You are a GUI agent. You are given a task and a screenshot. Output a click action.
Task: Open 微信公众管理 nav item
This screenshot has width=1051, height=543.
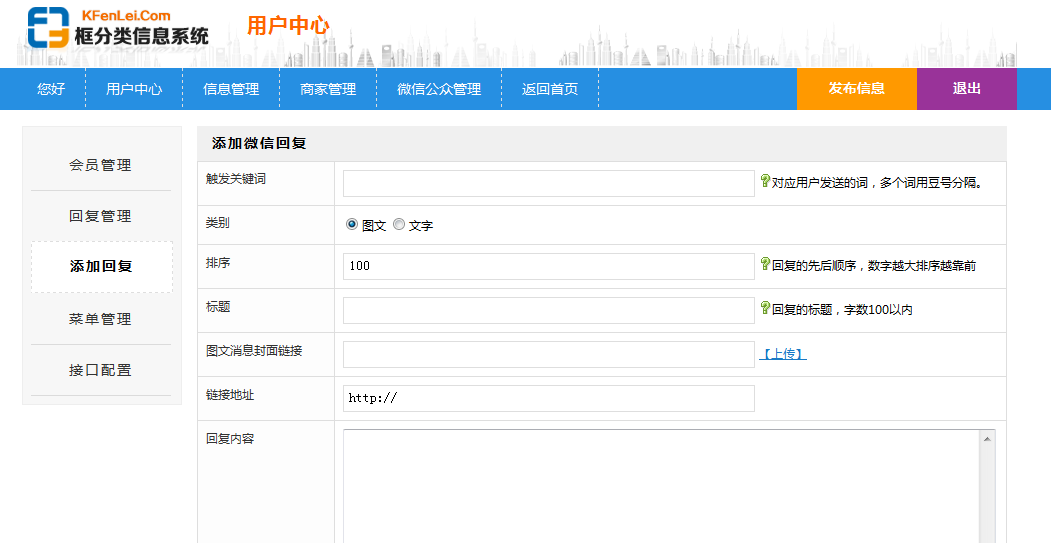coord(439,89)
